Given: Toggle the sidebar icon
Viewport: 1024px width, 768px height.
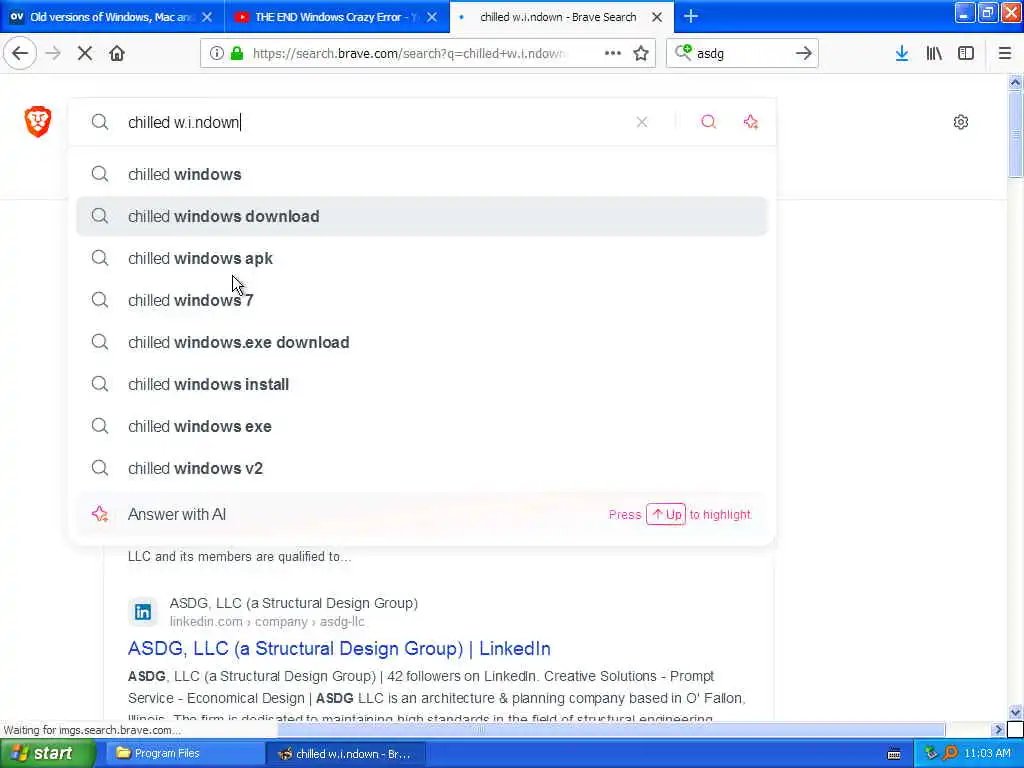Looking at the screenshot, I should pos(966,54).
